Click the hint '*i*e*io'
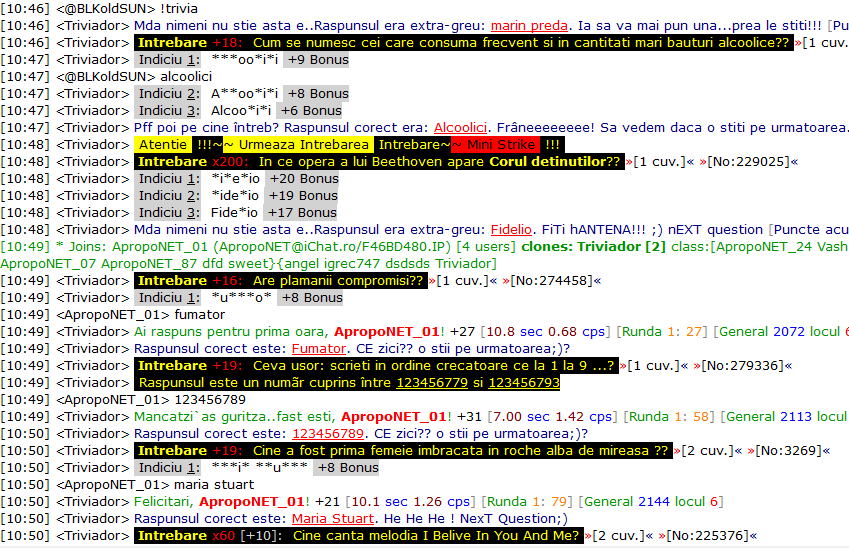 236,179
